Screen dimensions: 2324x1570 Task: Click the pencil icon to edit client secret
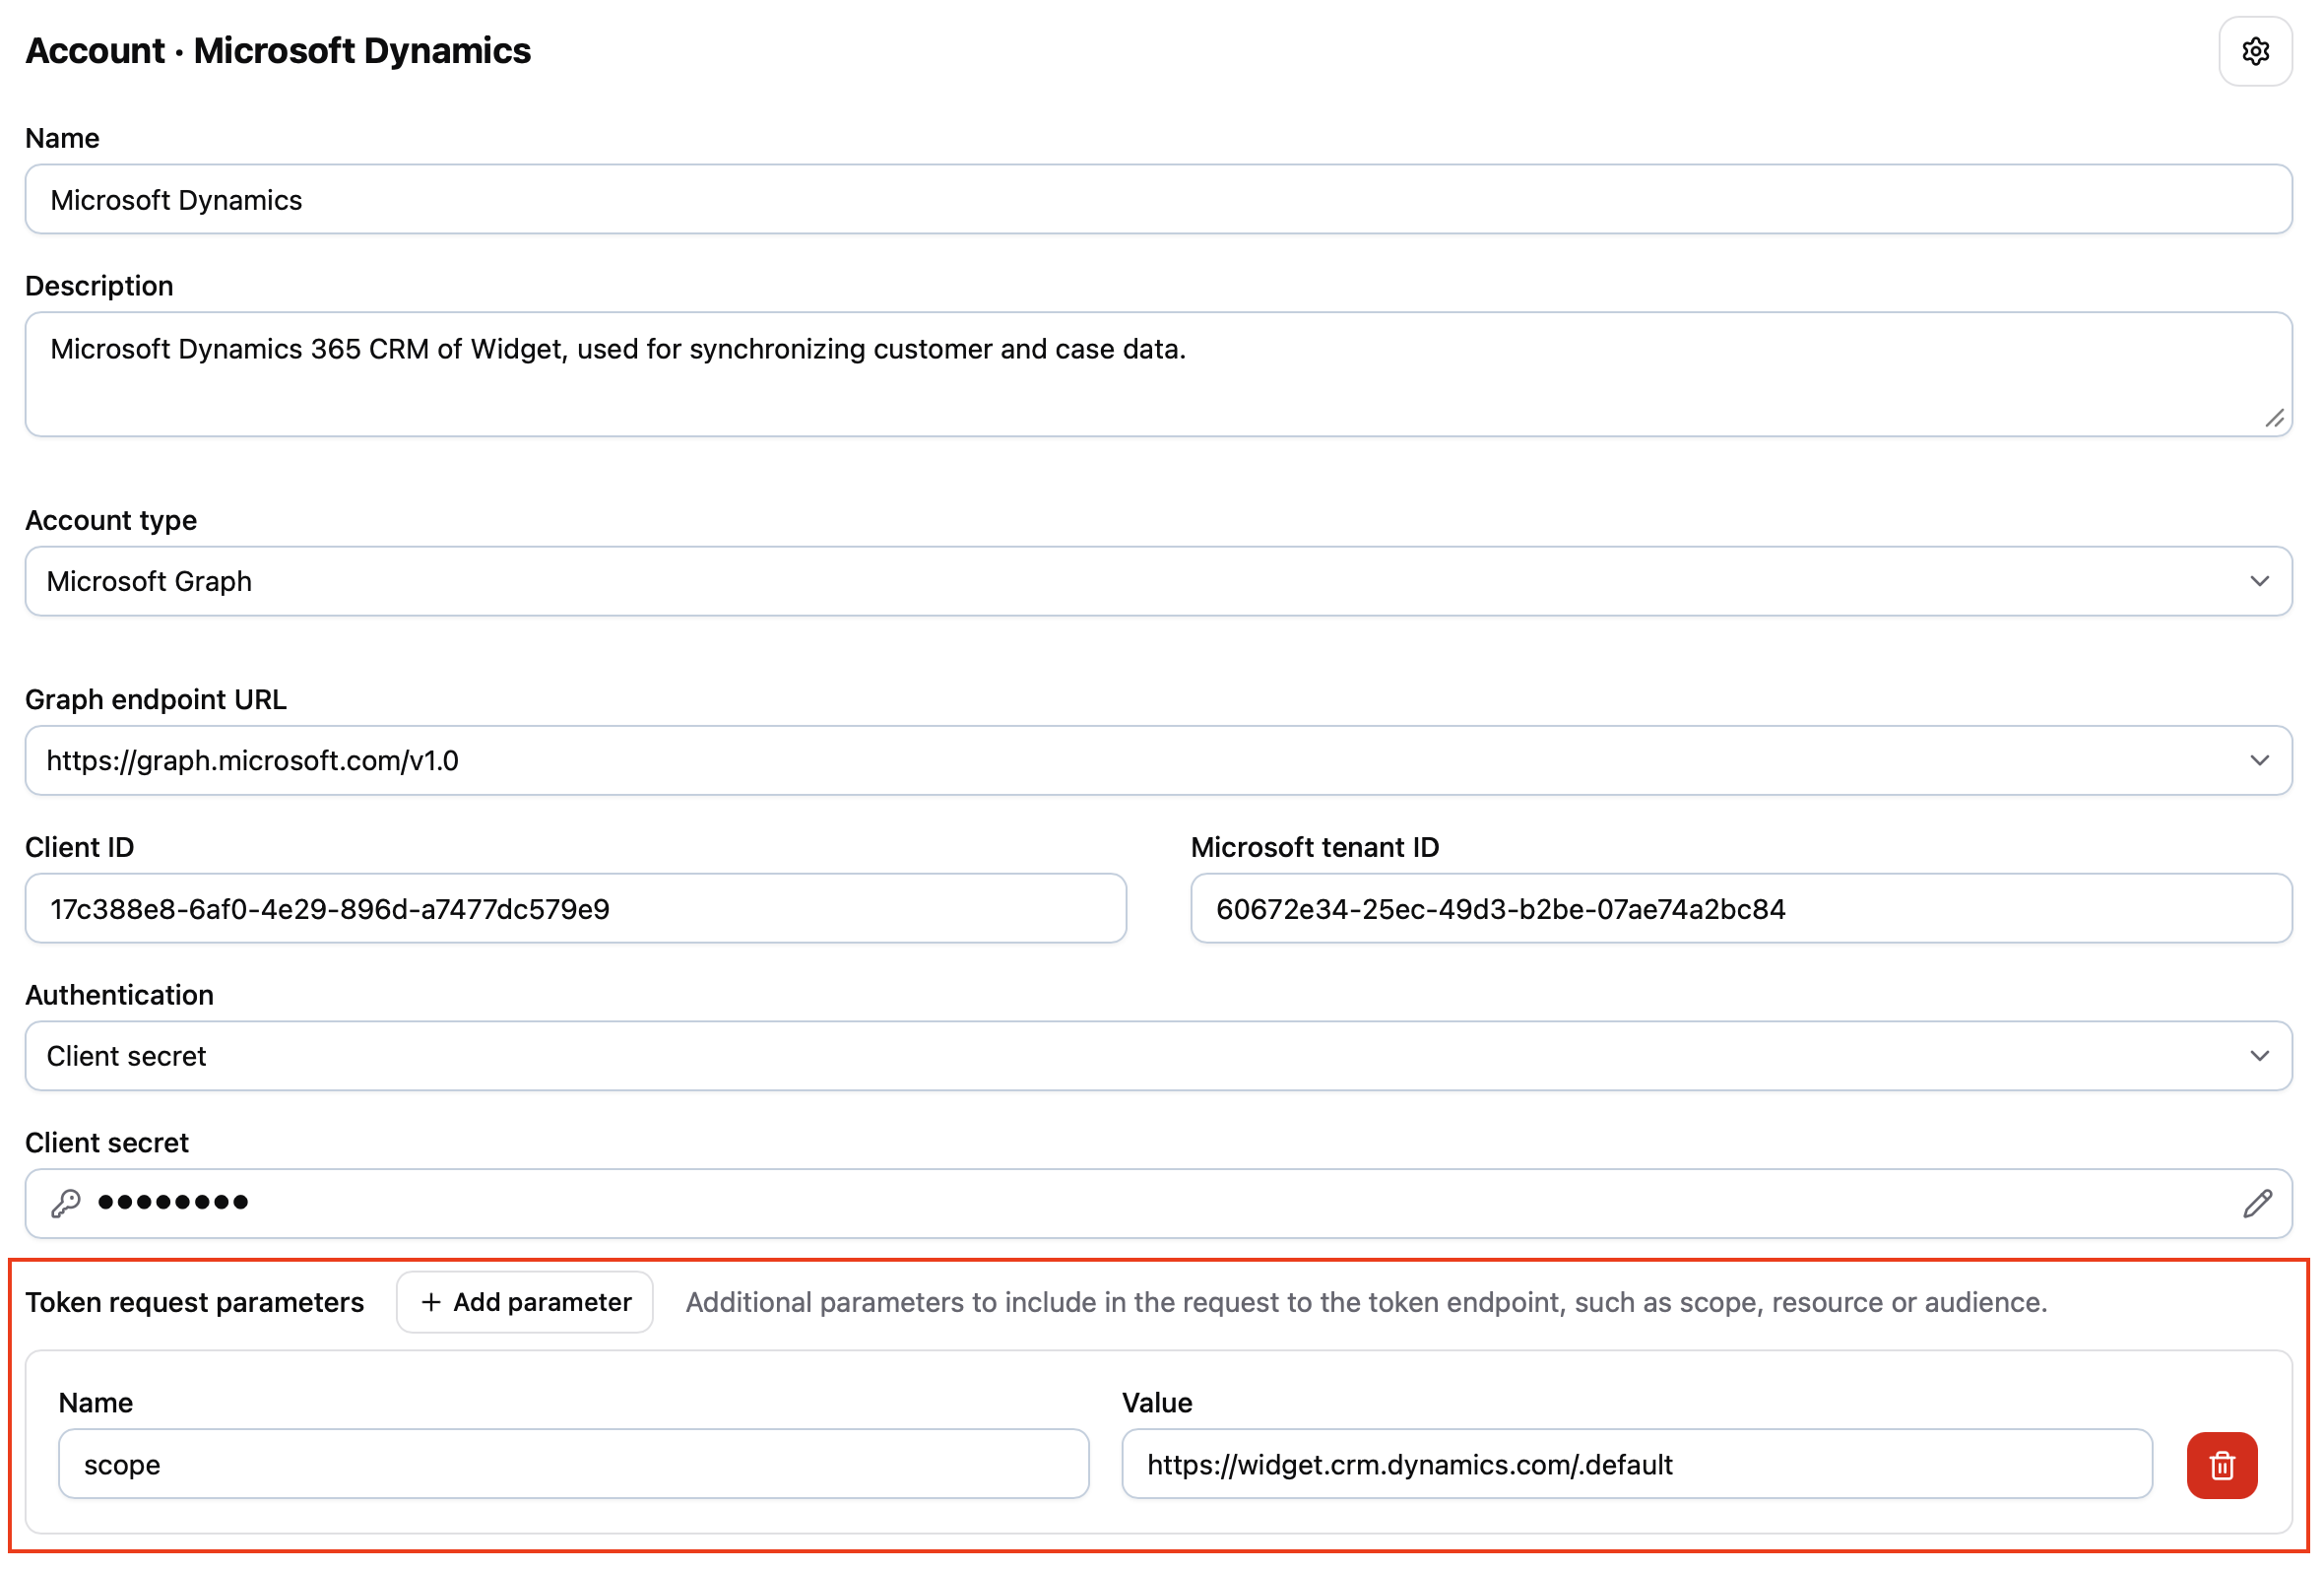[2257, 1203]
